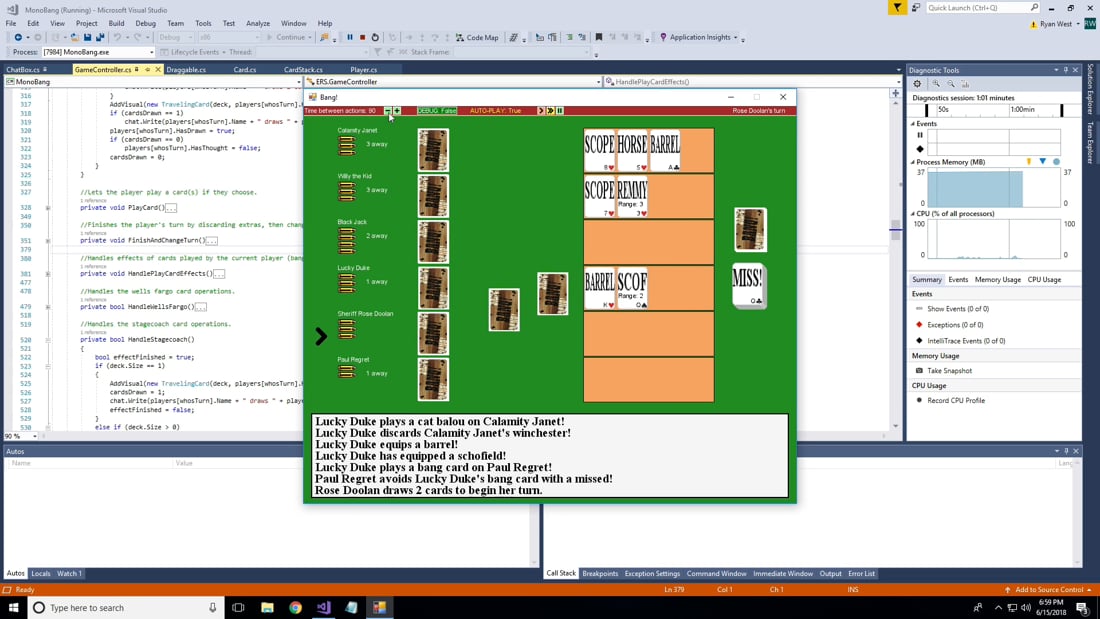Image resolution: width=1100 pixels, height=619 pixels.
Task: Open Diagnostic Tools settings gear
Action: (x=917, y=84)
